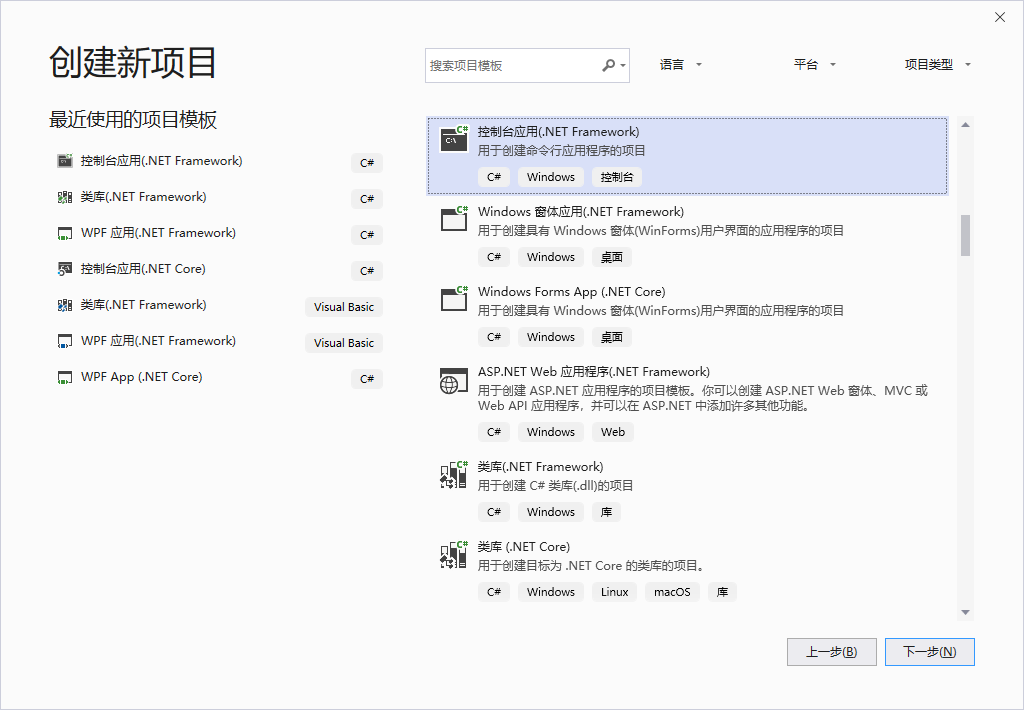1024x710 pixels.
Task: Click the scroll up arrow of template list
Action: click(x=965, y=125)
